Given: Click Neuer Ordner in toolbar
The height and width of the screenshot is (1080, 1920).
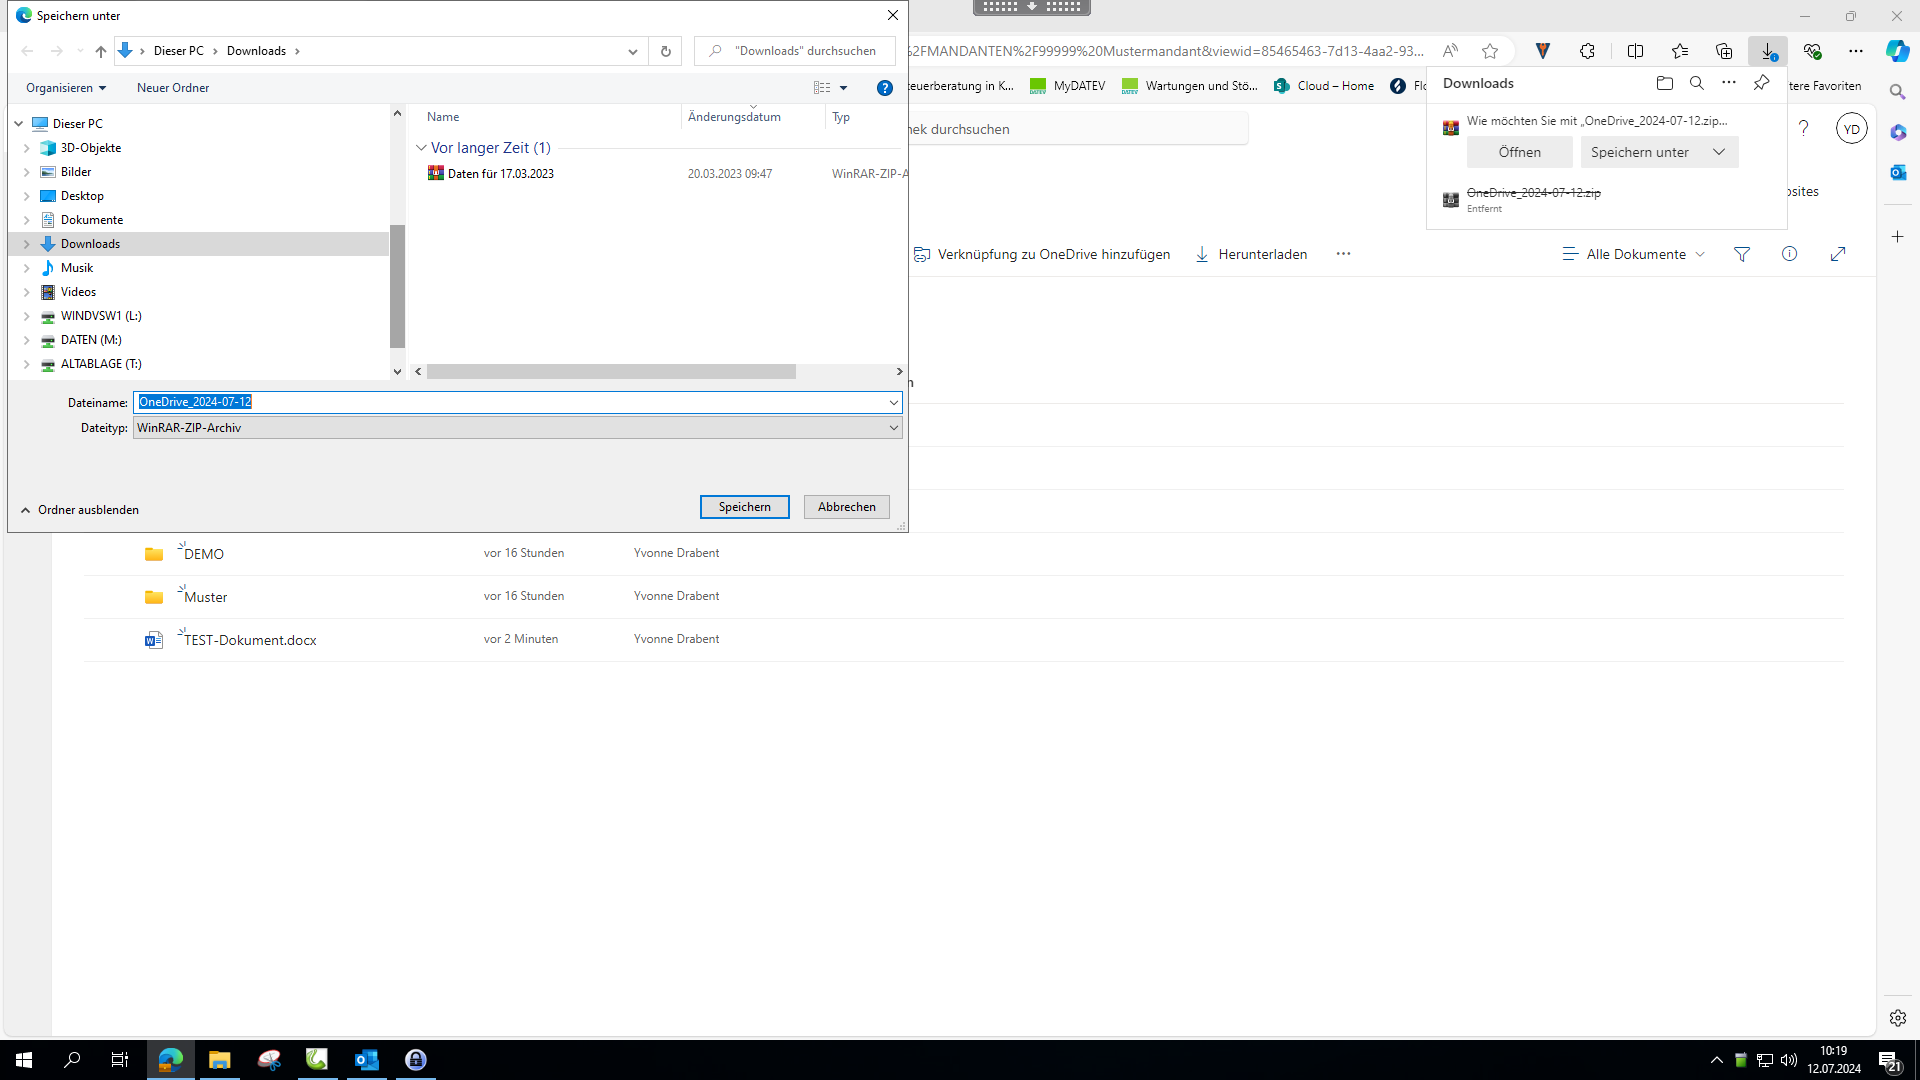Looking at the screenshot, I should tap(173, 88).
